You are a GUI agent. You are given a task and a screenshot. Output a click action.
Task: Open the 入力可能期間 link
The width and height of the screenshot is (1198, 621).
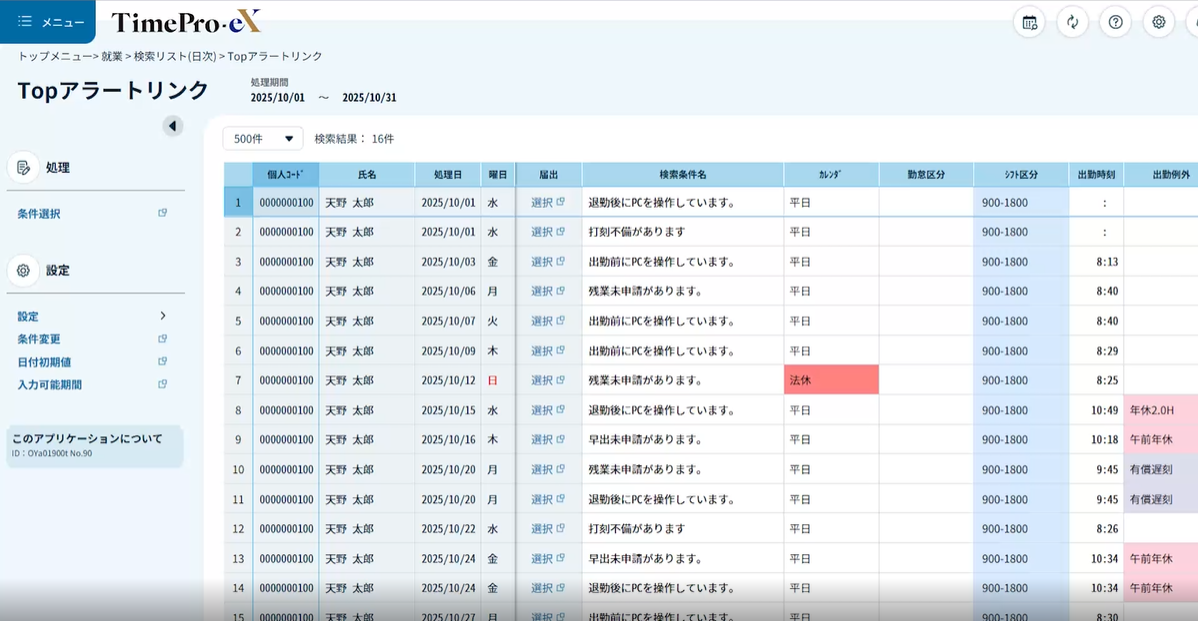tap(49, 384)
